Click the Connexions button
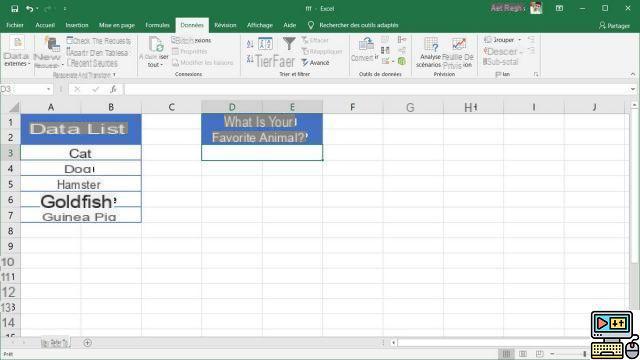 191,40
